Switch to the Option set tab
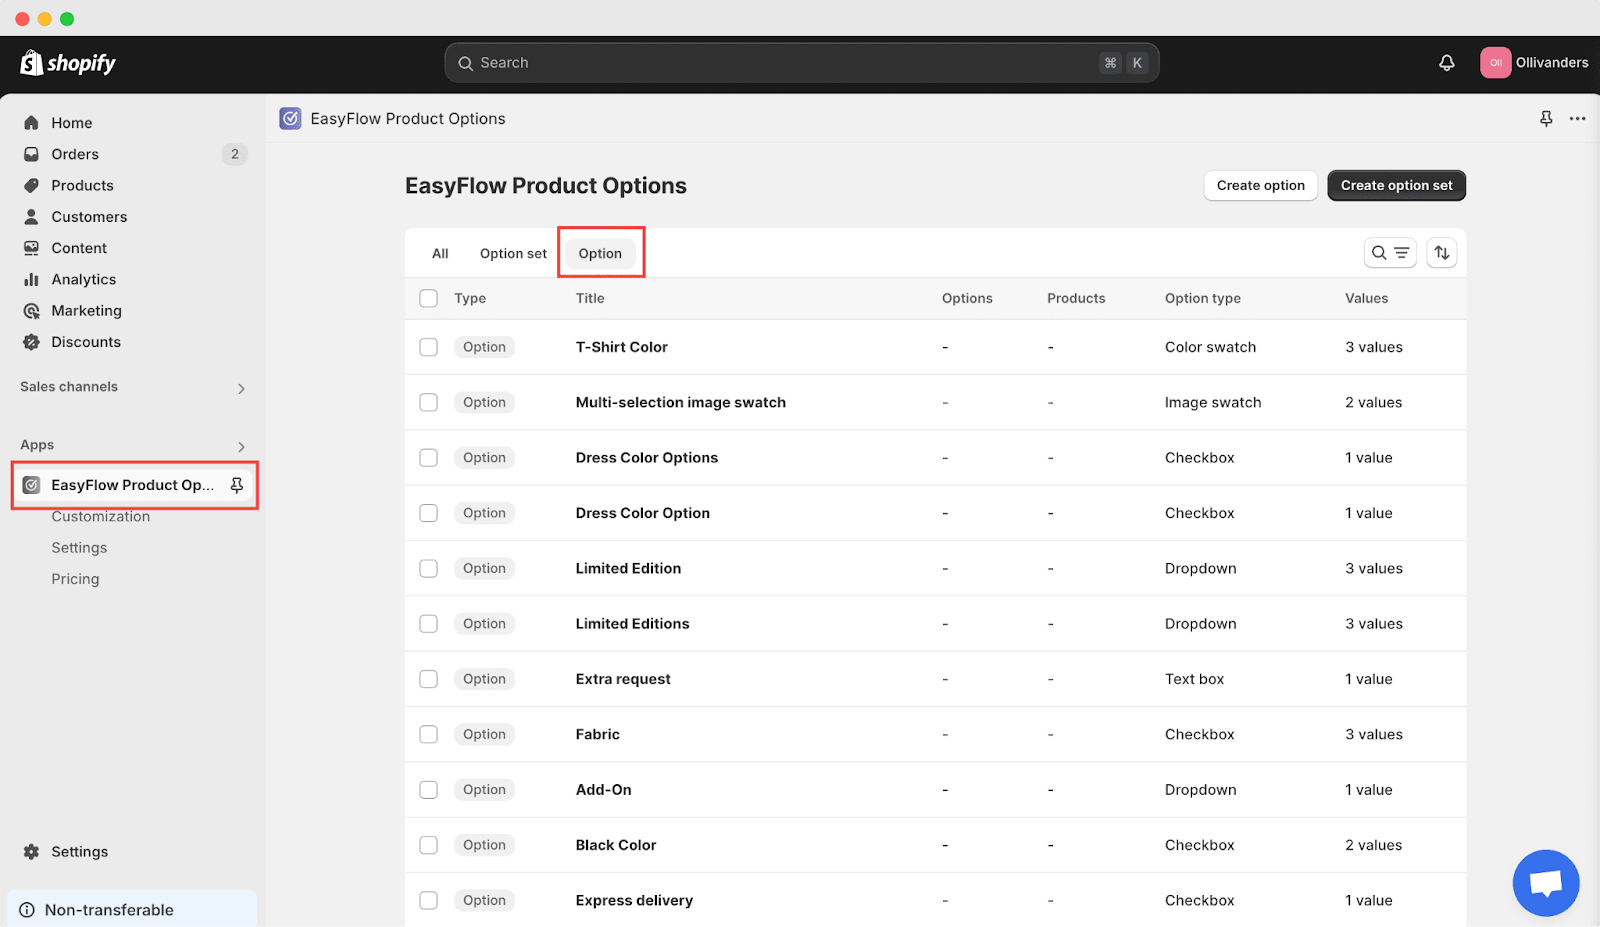The image size is (1600, 927). point(513,254)
